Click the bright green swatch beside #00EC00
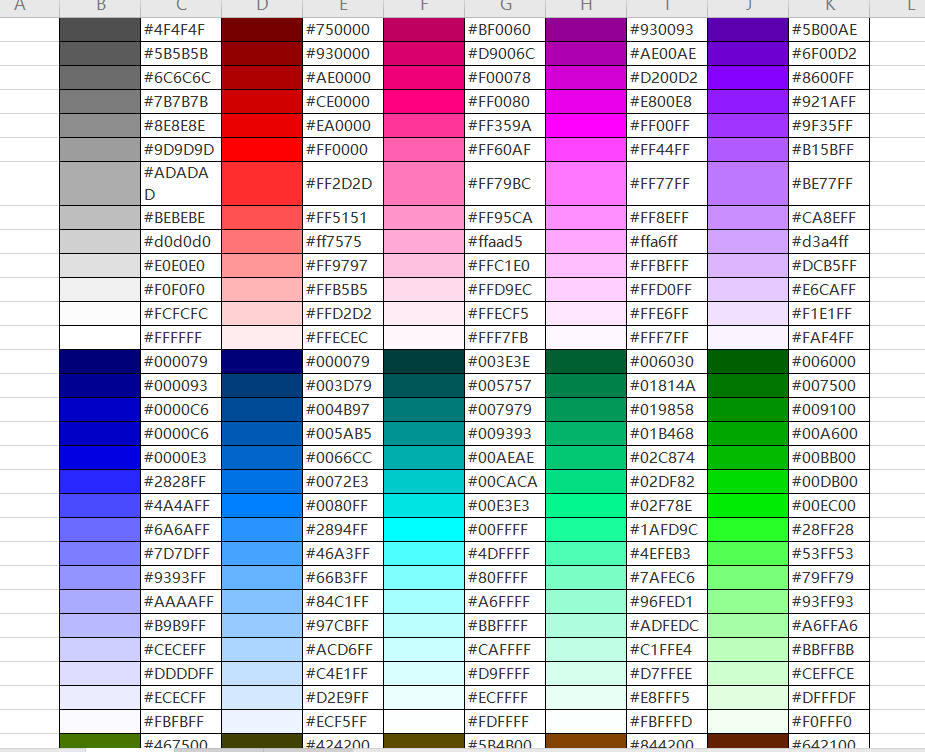This screenshot has height=752, width=925. point(747,505)
